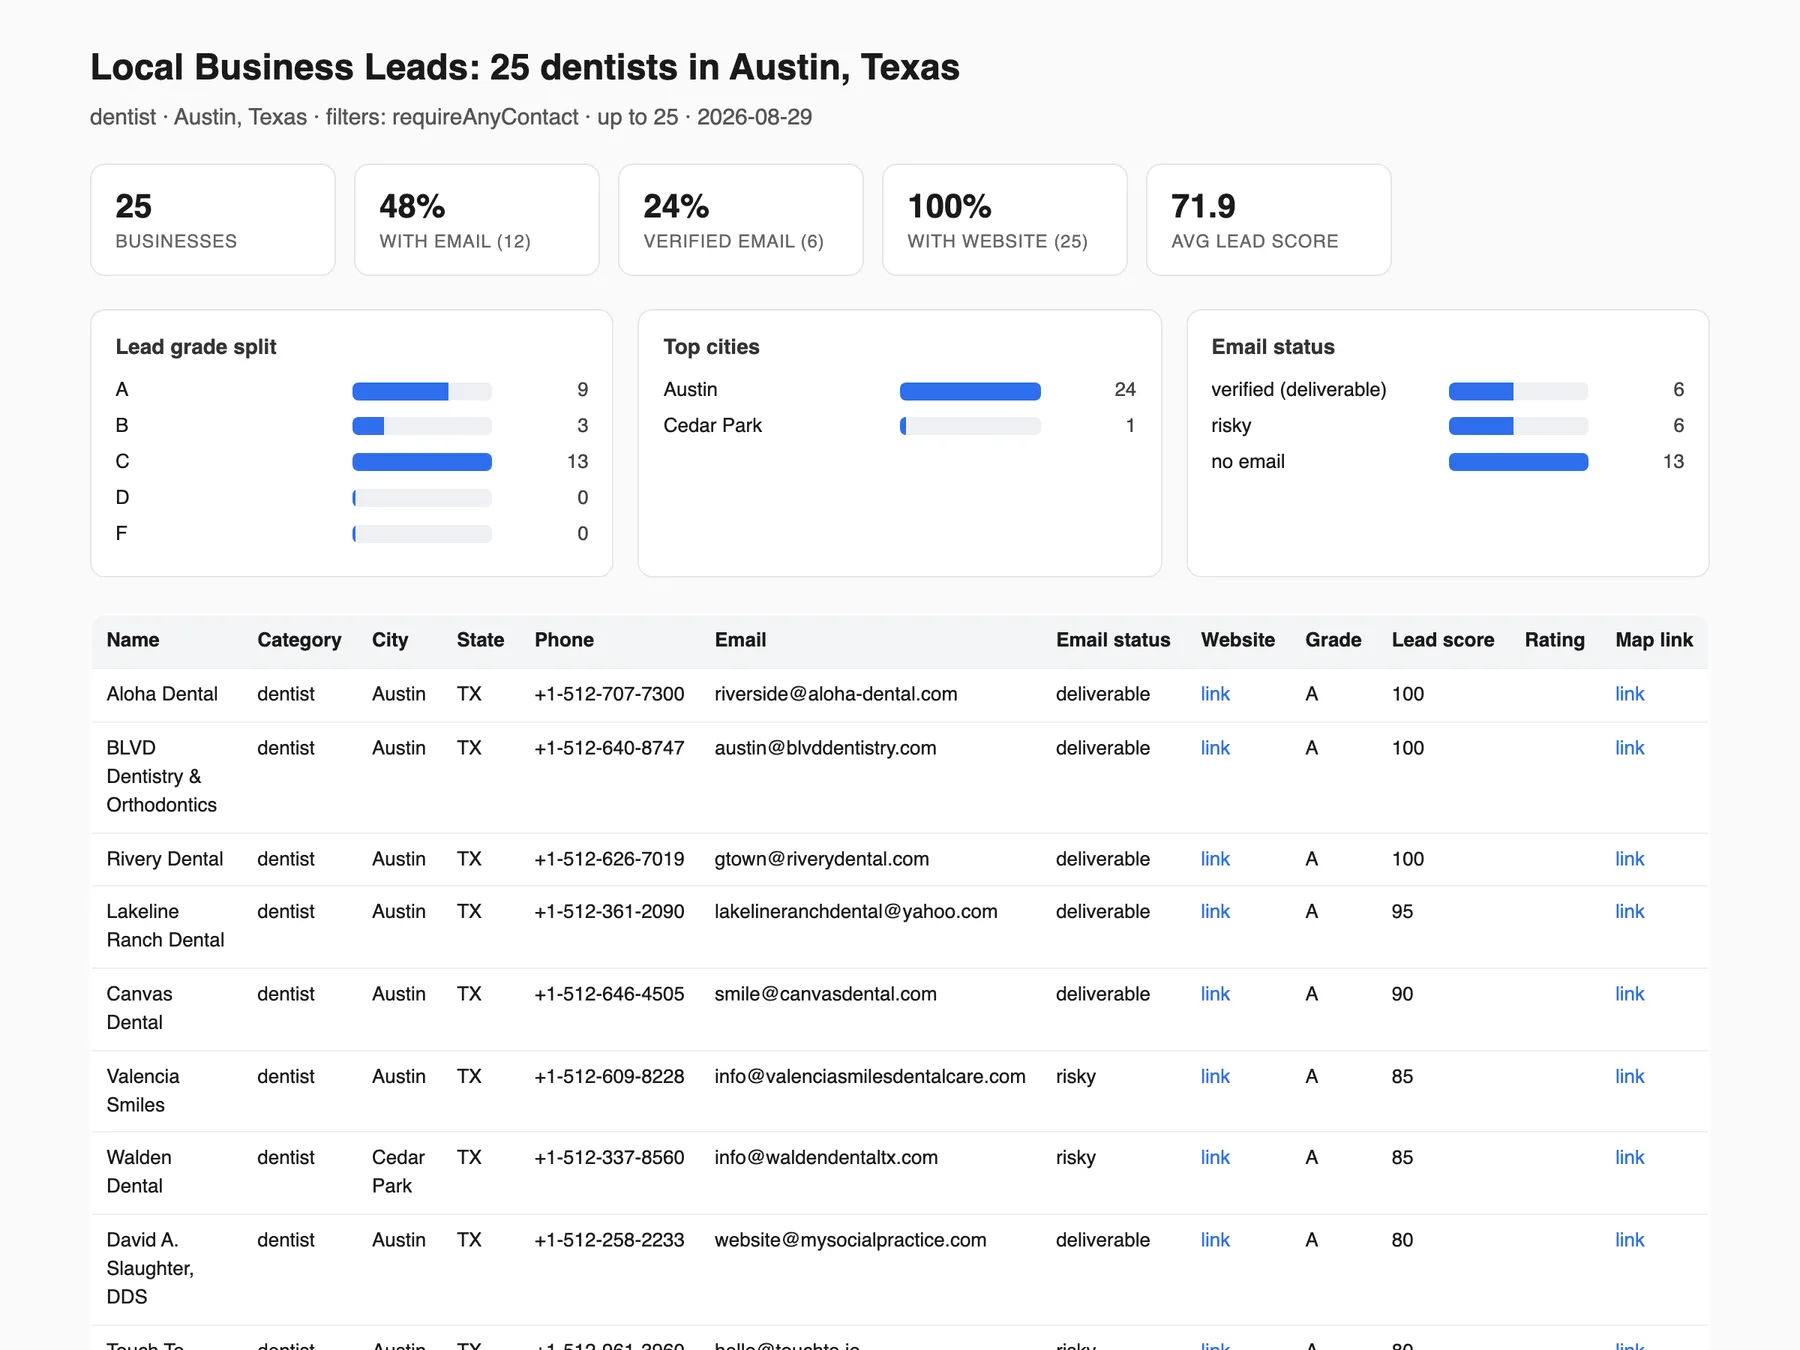Open Canvas Dental website link
The width and height of the screenshot is (1800, 1350).
pos(1215,994)
